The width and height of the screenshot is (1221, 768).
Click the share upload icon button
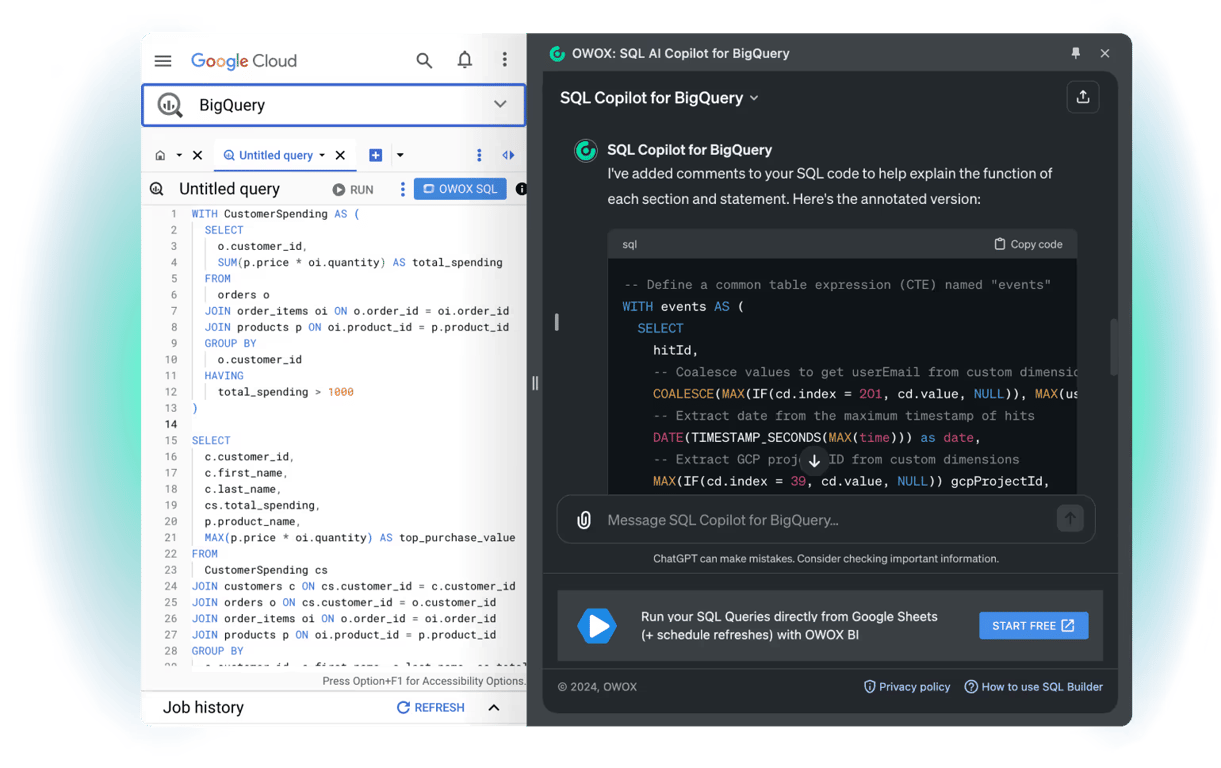[x=1082, y=97]
